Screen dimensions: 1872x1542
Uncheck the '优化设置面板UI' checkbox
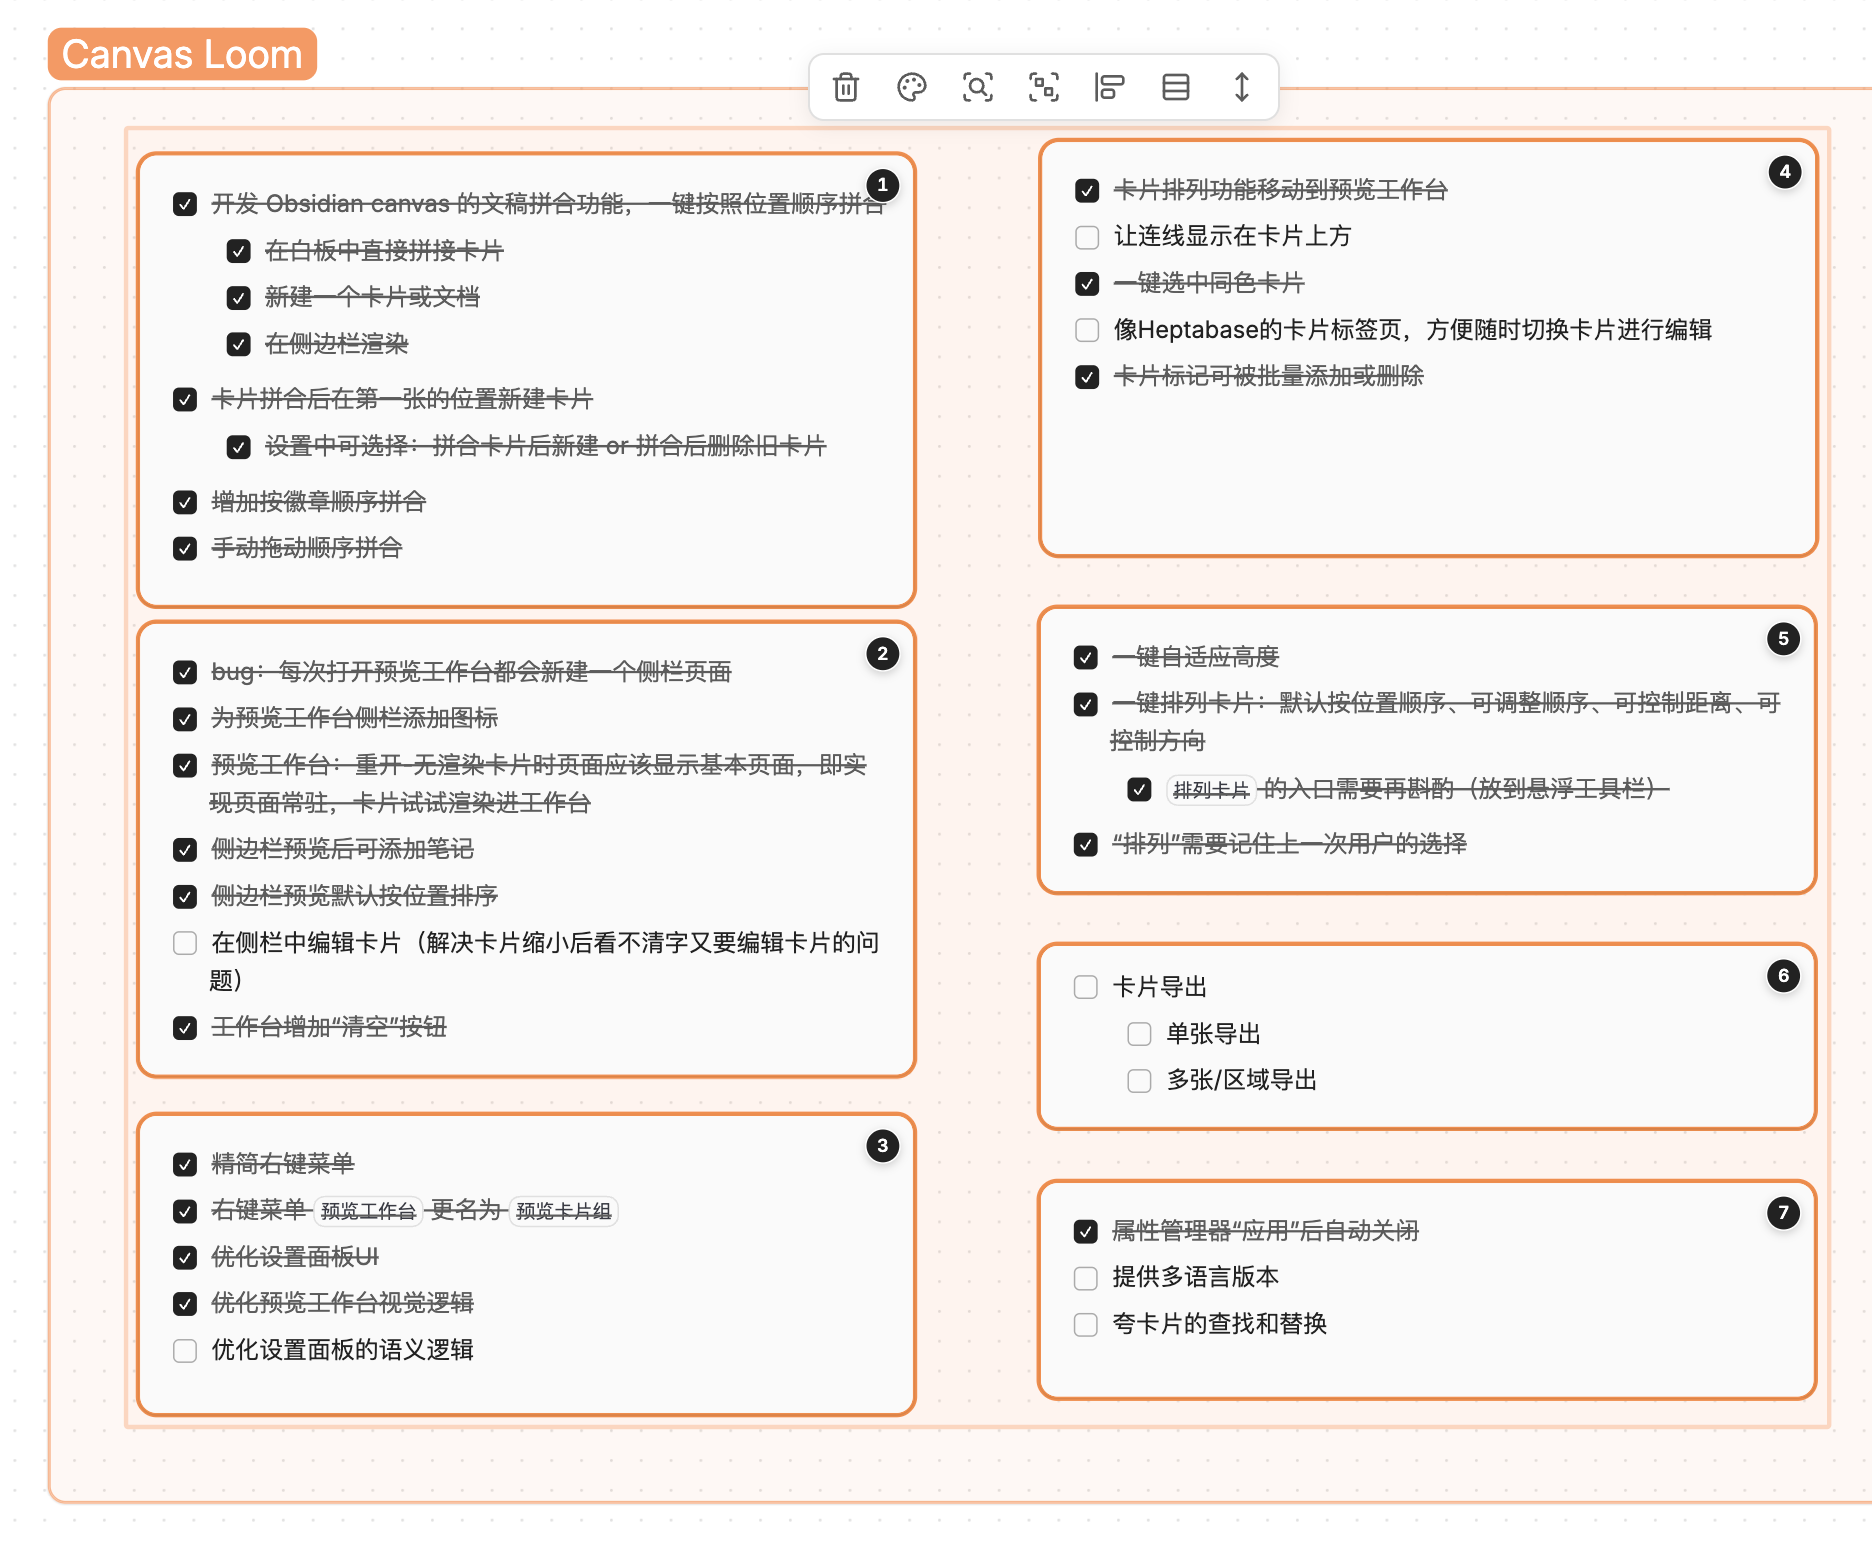(x=185, y=1257)
